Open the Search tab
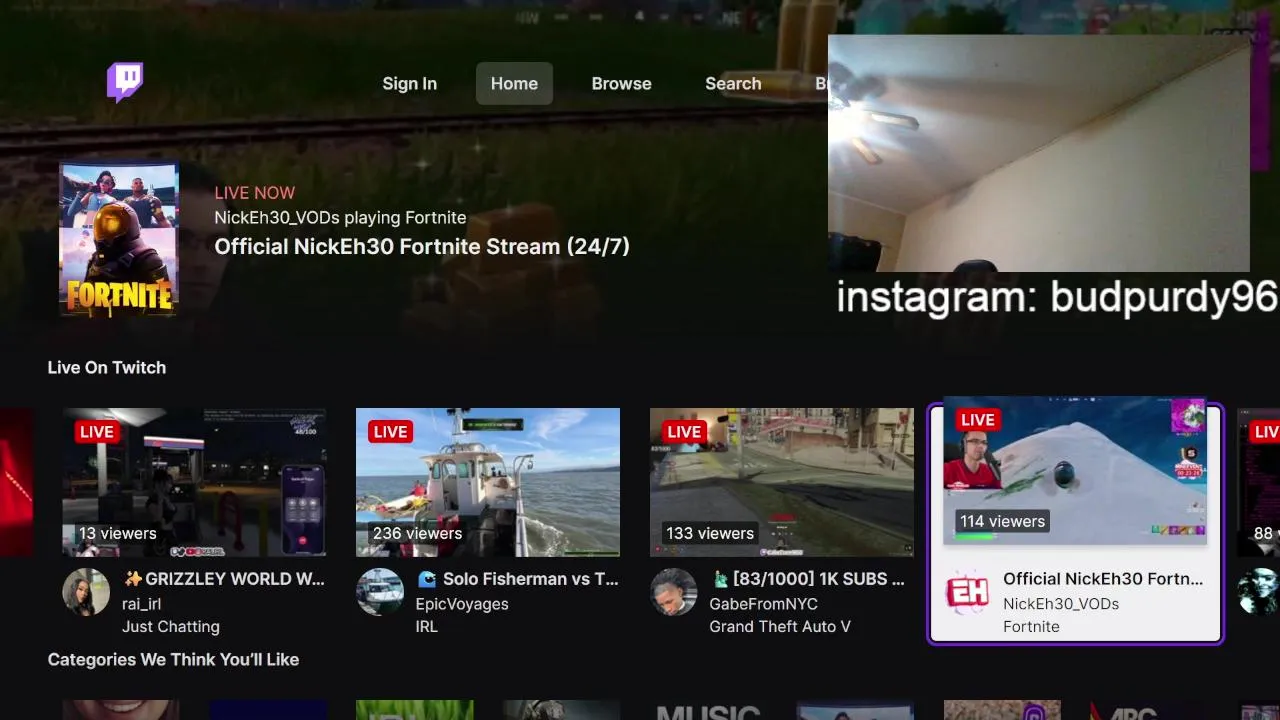1280x720 pixels. [x=733, y=84]
